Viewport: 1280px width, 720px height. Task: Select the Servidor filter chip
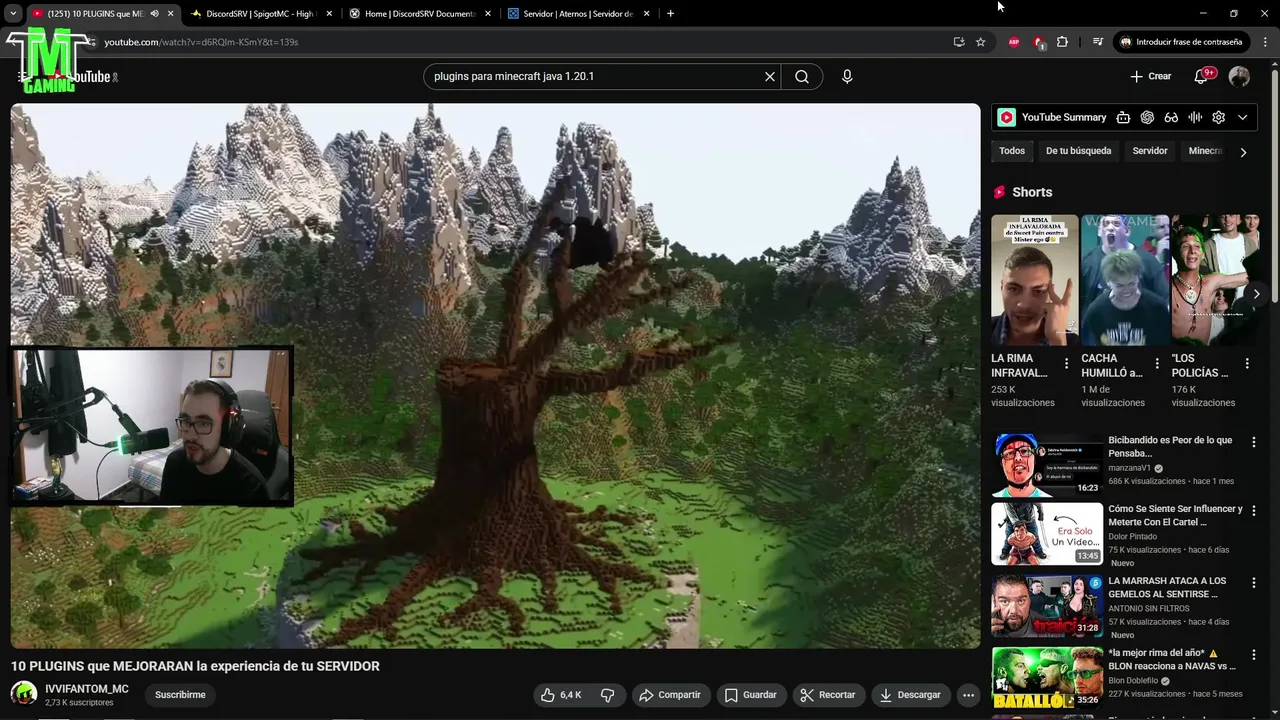pyautogui.click(x=1150, y=151)
